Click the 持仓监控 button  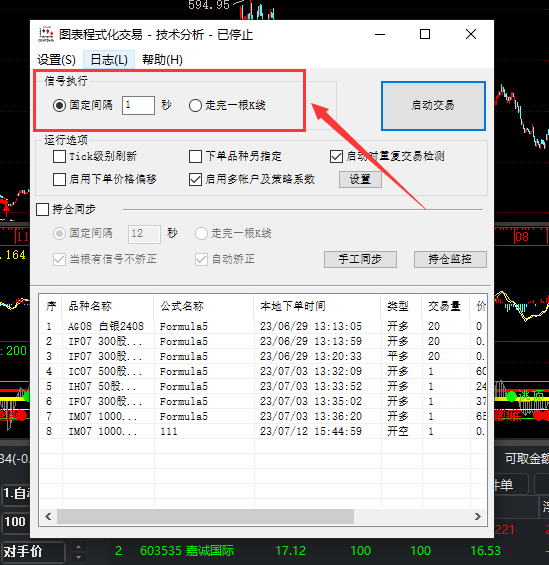(450, 259)
